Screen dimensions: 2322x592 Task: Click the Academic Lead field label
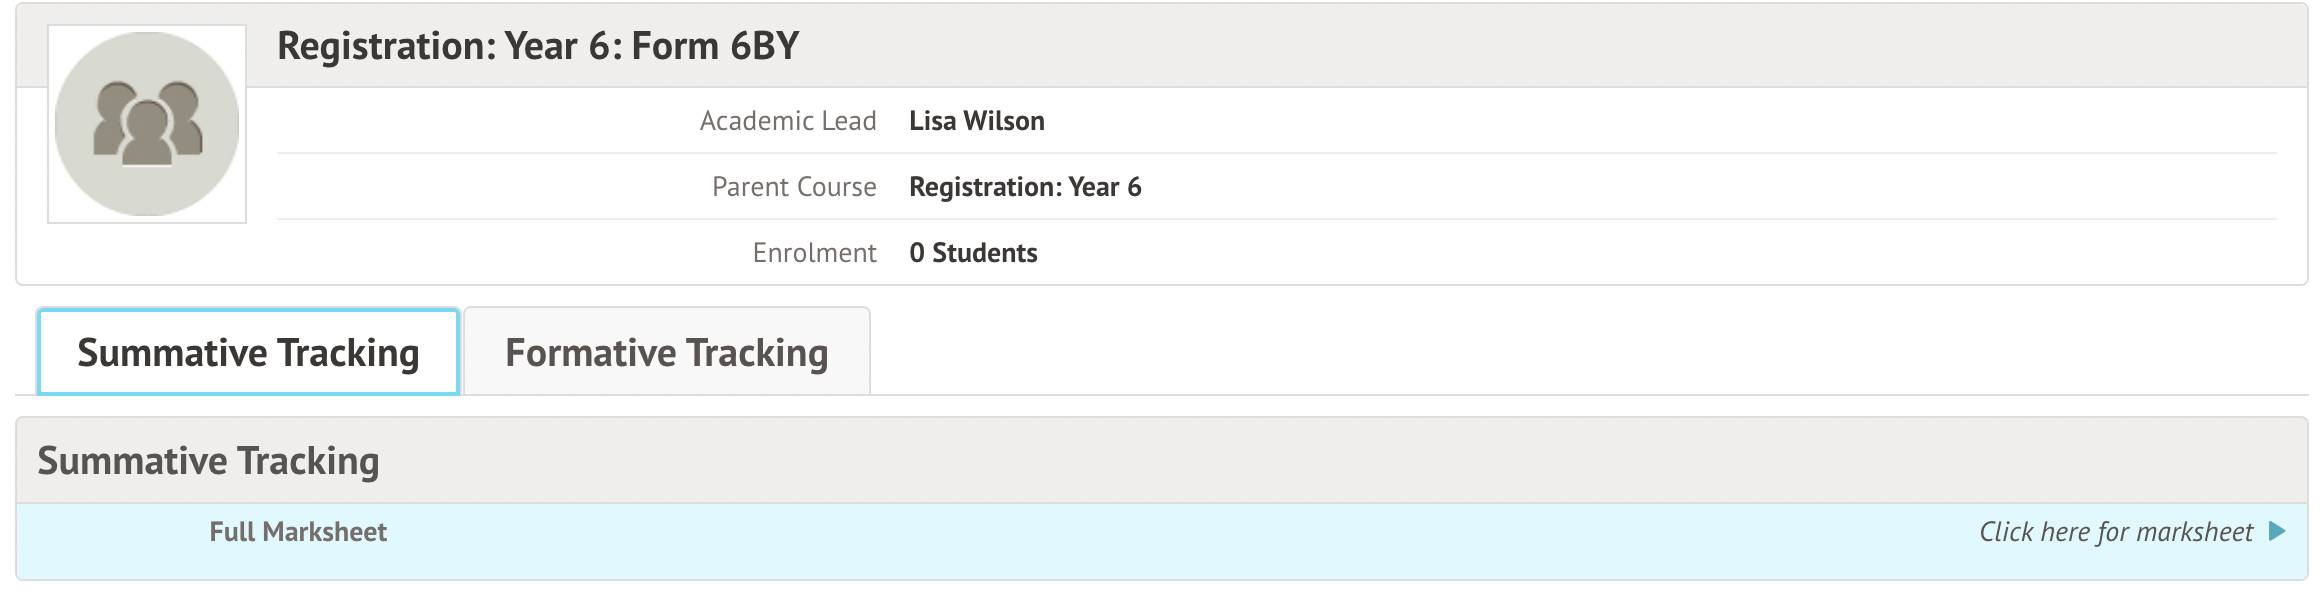click(x=787, y=121)
